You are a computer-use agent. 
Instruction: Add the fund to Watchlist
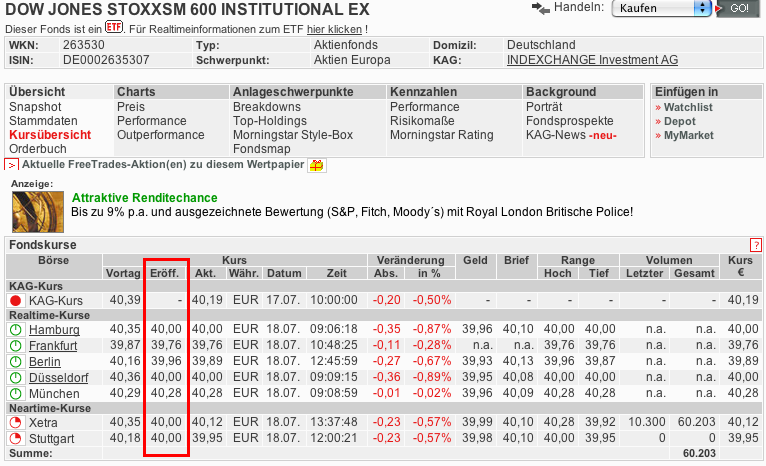688,107
